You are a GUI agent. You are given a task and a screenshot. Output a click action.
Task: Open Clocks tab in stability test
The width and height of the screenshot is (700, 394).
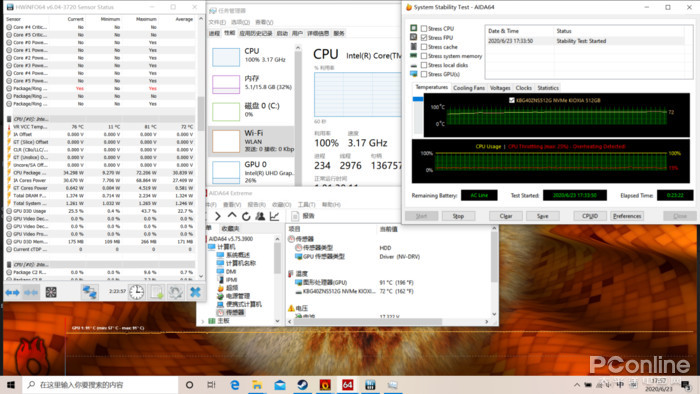pyautogui.click(x=524, y=88)
